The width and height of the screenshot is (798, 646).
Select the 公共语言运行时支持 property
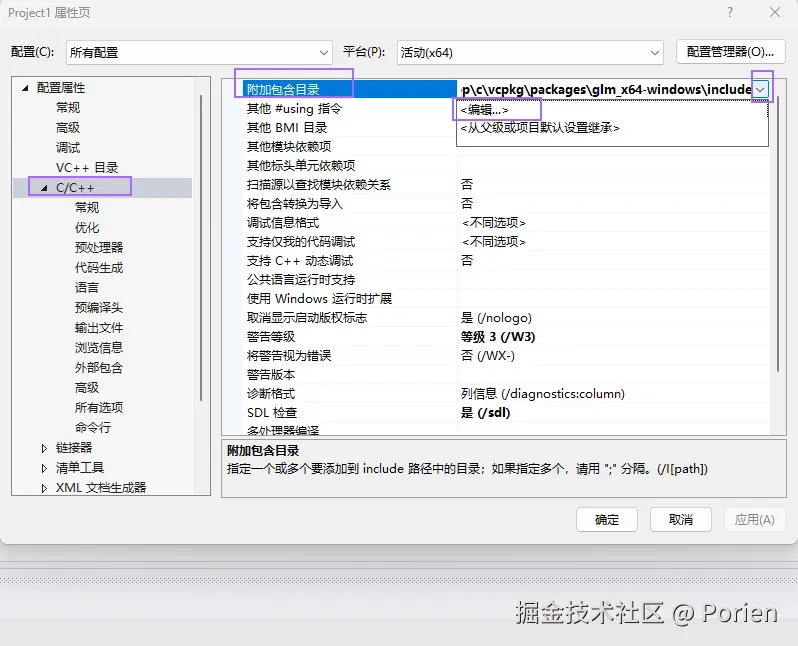(x=301, y=279)
